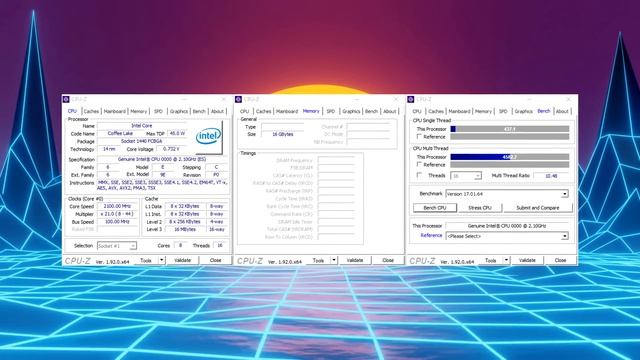Click Validate in the Bench-tab window
The image size is (640, 360).
click(527, 260)
